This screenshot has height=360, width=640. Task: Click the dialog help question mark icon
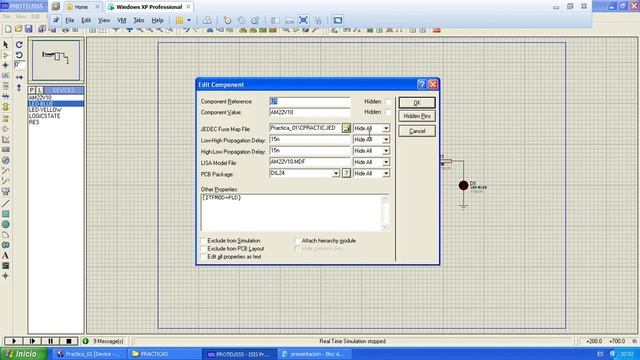coord(422,84)
